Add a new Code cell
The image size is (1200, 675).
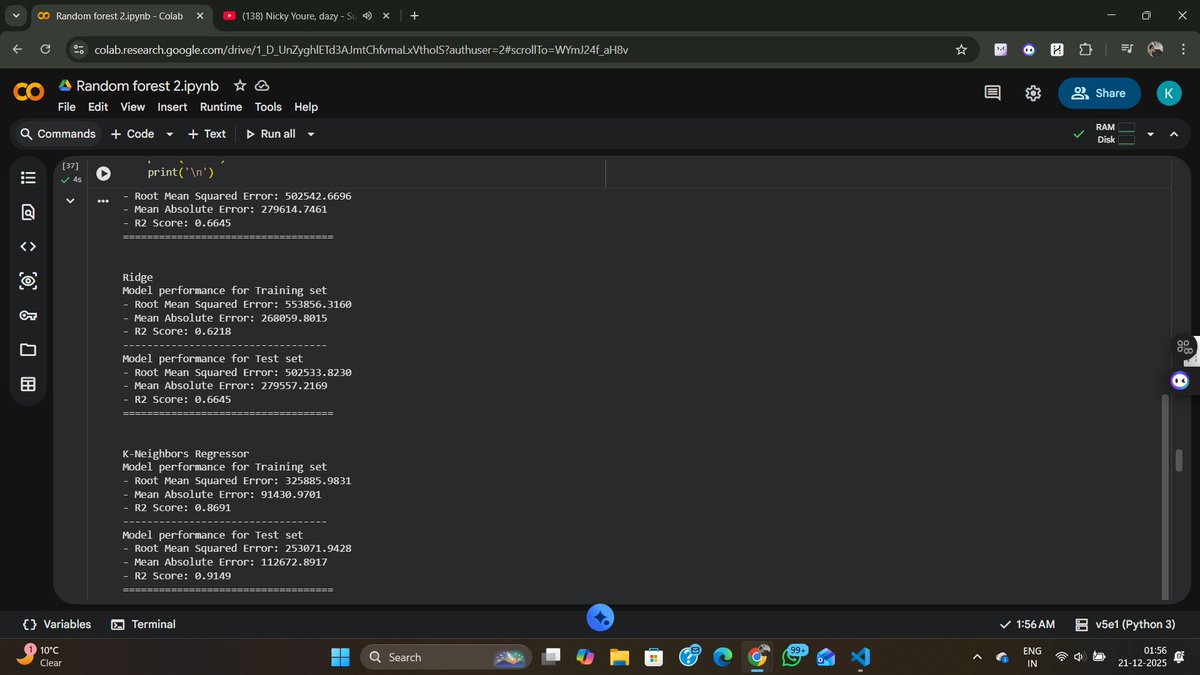[132, 134]
